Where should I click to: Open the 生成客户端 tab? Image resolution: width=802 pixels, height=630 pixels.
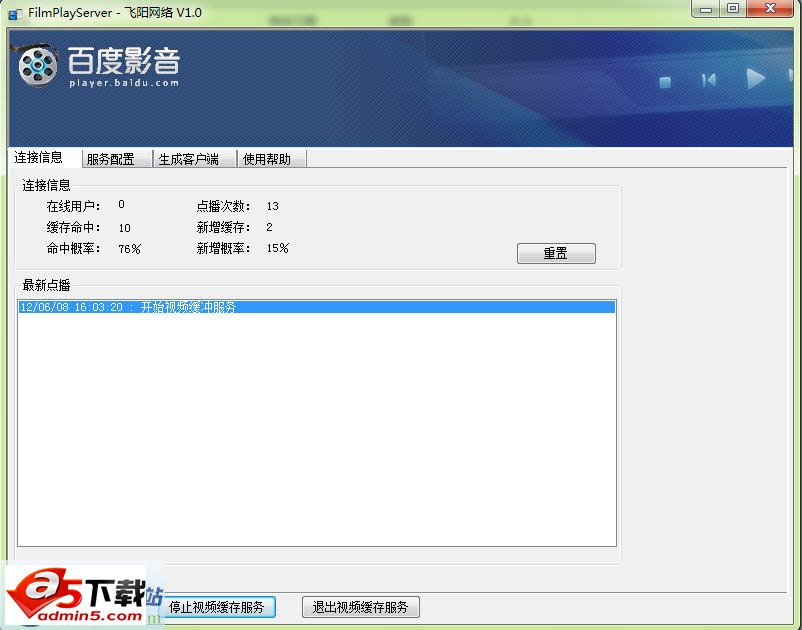tap(192, 158)
